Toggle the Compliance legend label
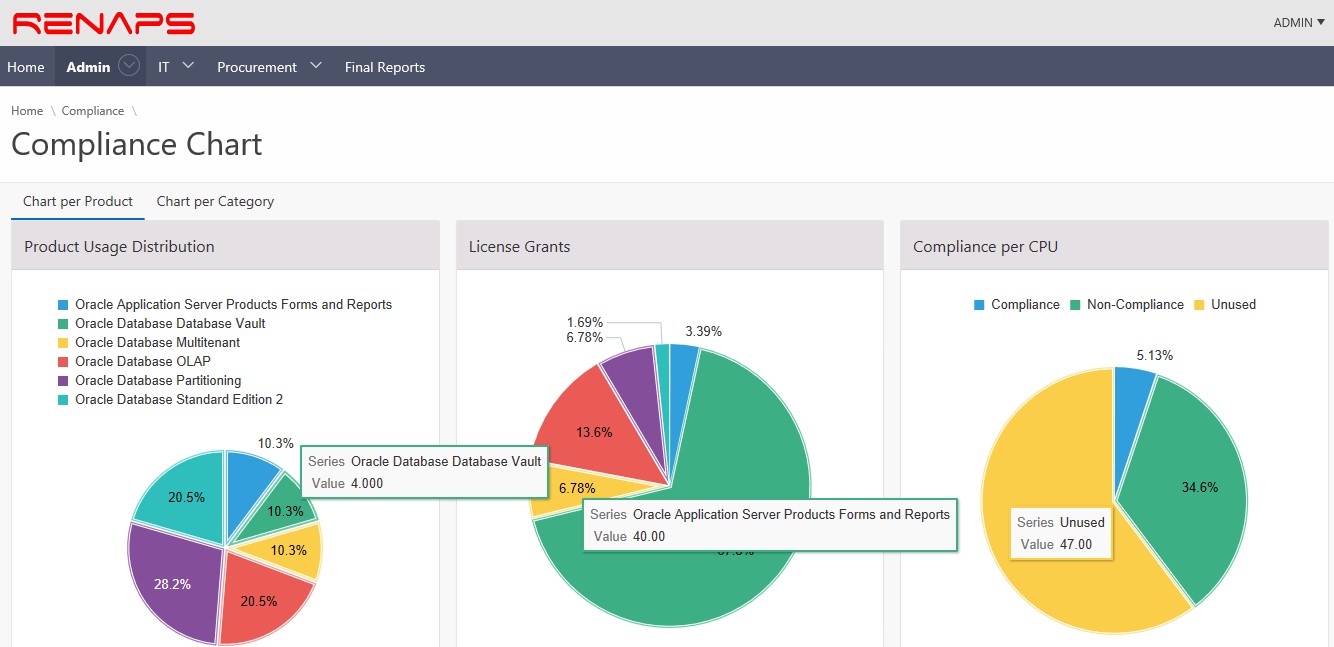This screenshot has height=647, width=1334. point(1025,304)
